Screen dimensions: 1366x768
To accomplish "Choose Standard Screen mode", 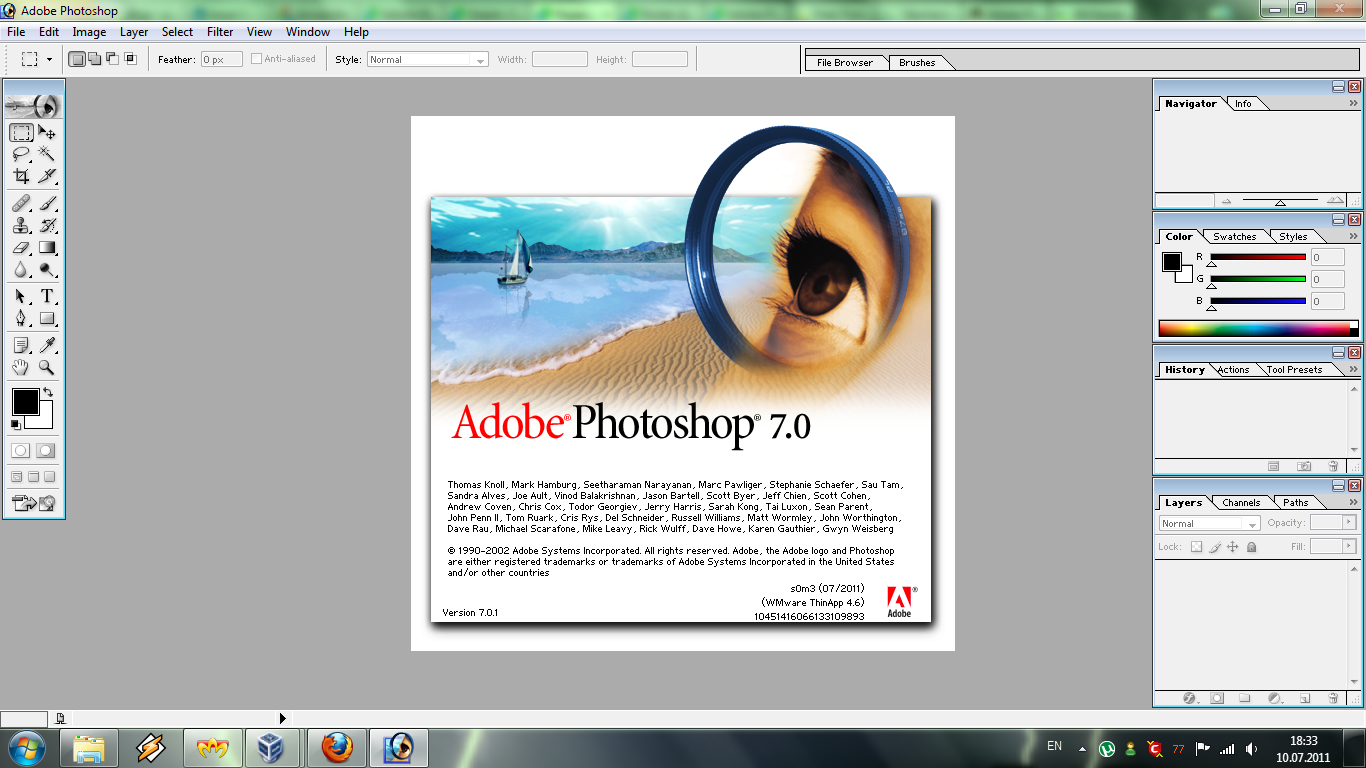I will pos(18,477).
